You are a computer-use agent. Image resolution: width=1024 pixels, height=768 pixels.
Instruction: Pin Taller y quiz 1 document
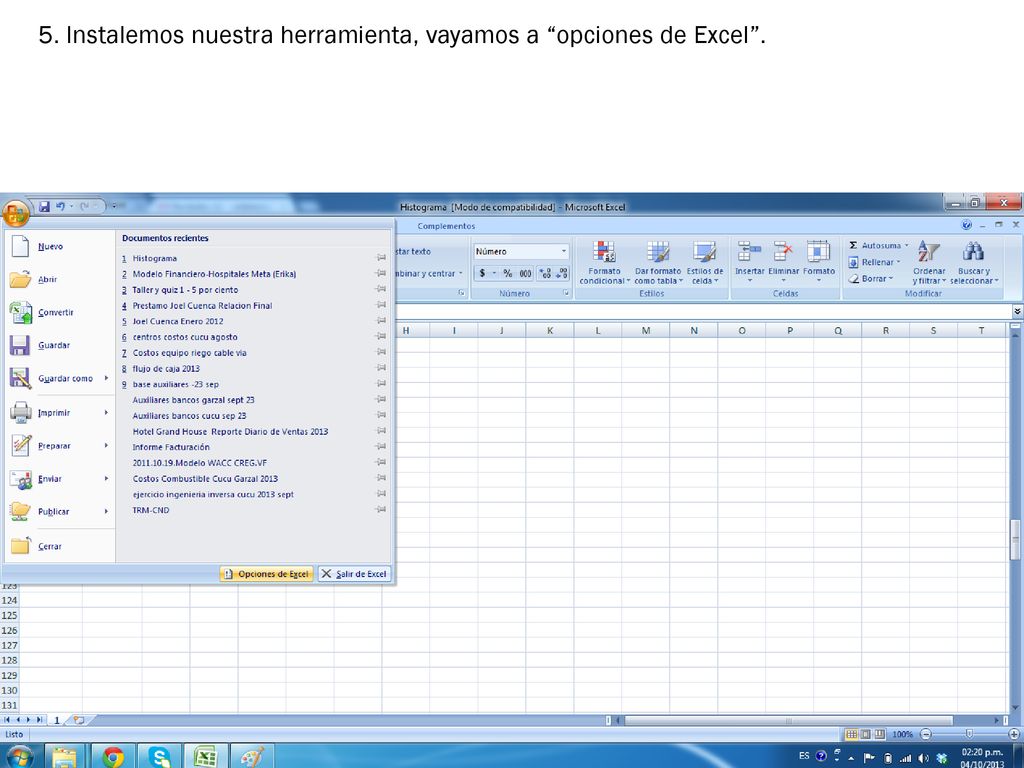click(381, 289)
